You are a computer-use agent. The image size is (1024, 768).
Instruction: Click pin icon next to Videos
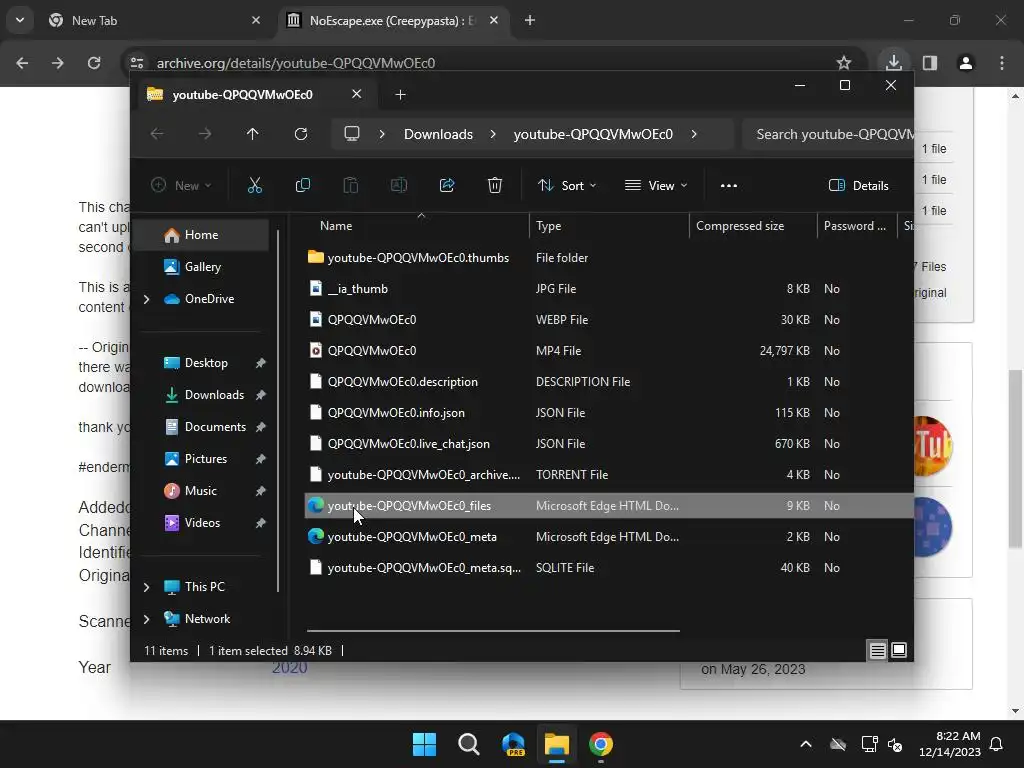(x=260, y=522)
